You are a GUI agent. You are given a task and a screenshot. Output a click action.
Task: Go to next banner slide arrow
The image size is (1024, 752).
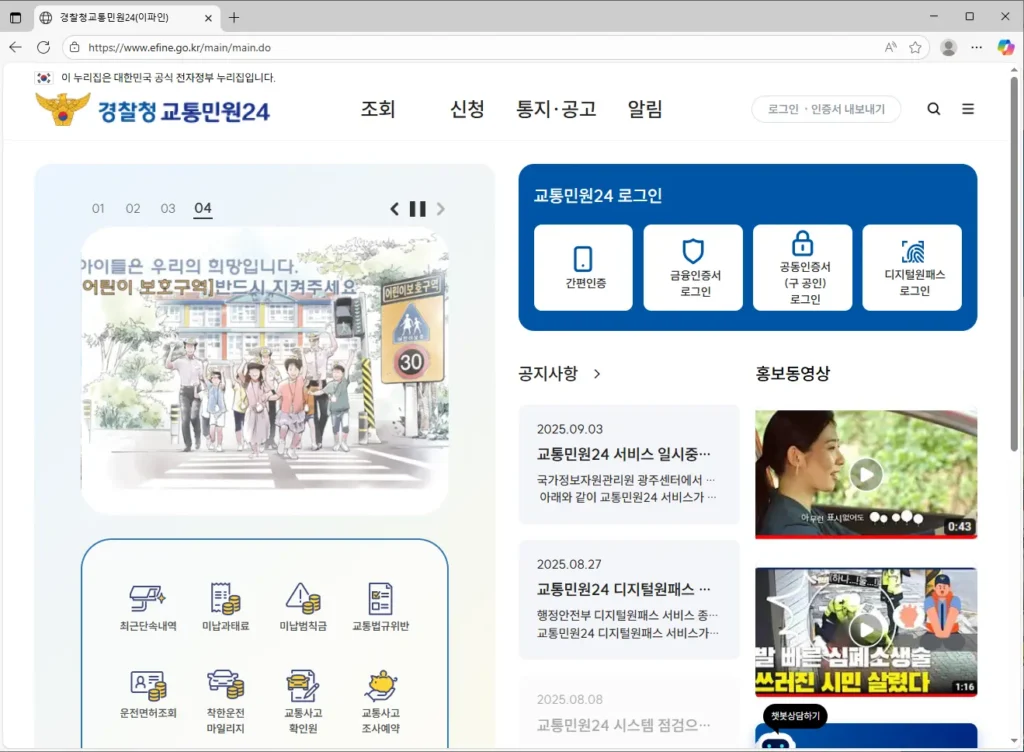441,209
